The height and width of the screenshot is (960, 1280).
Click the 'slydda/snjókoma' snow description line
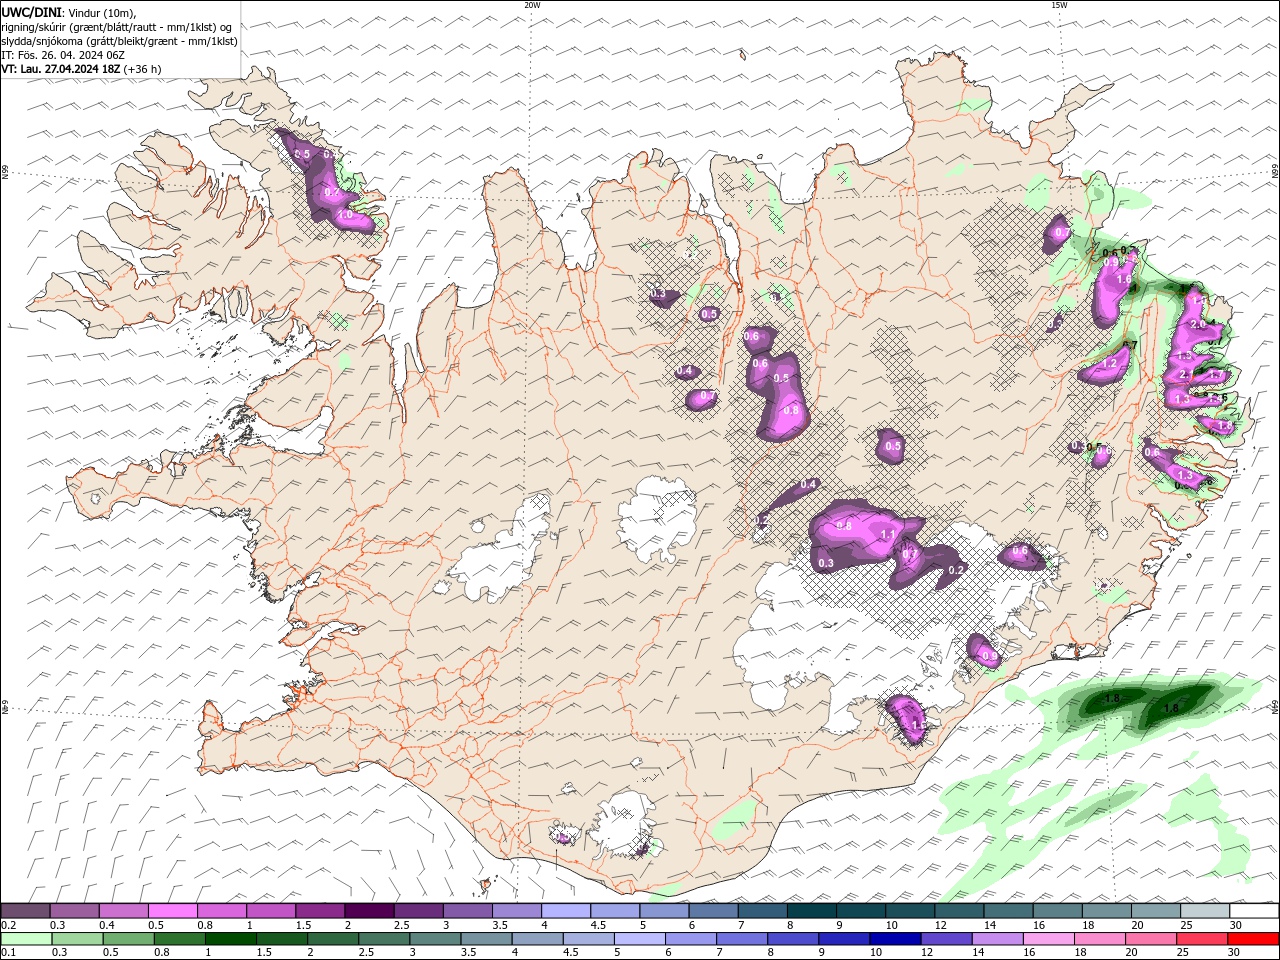coord(120,41)
